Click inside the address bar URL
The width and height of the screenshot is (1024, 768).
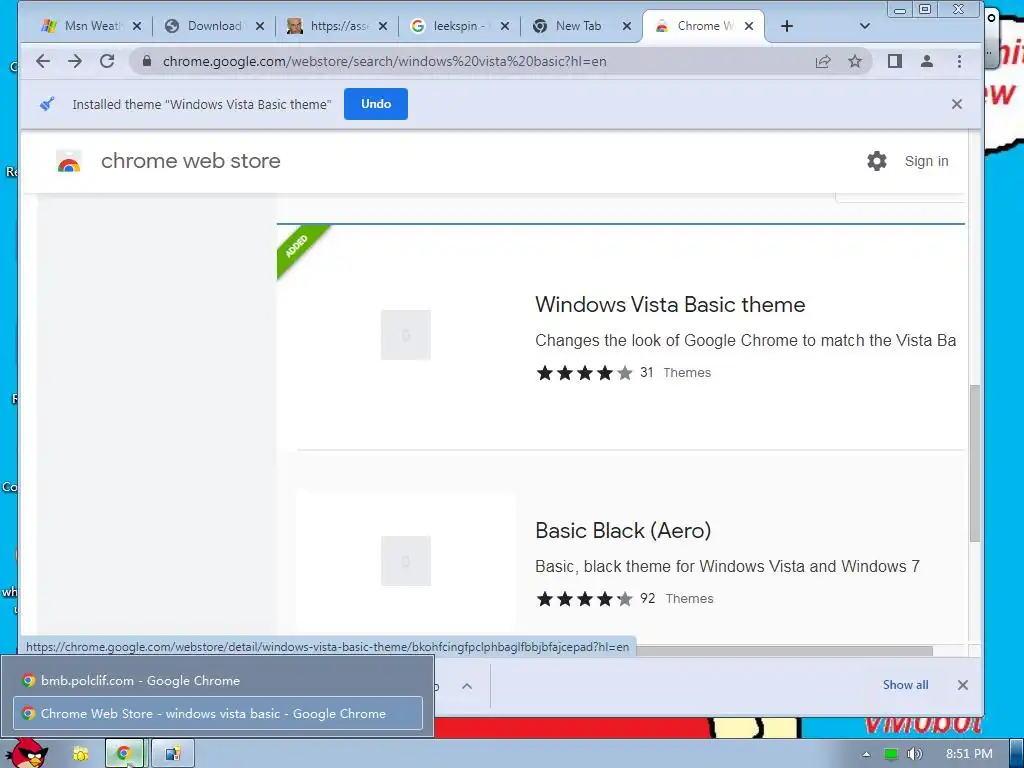[x=385, y=61]
